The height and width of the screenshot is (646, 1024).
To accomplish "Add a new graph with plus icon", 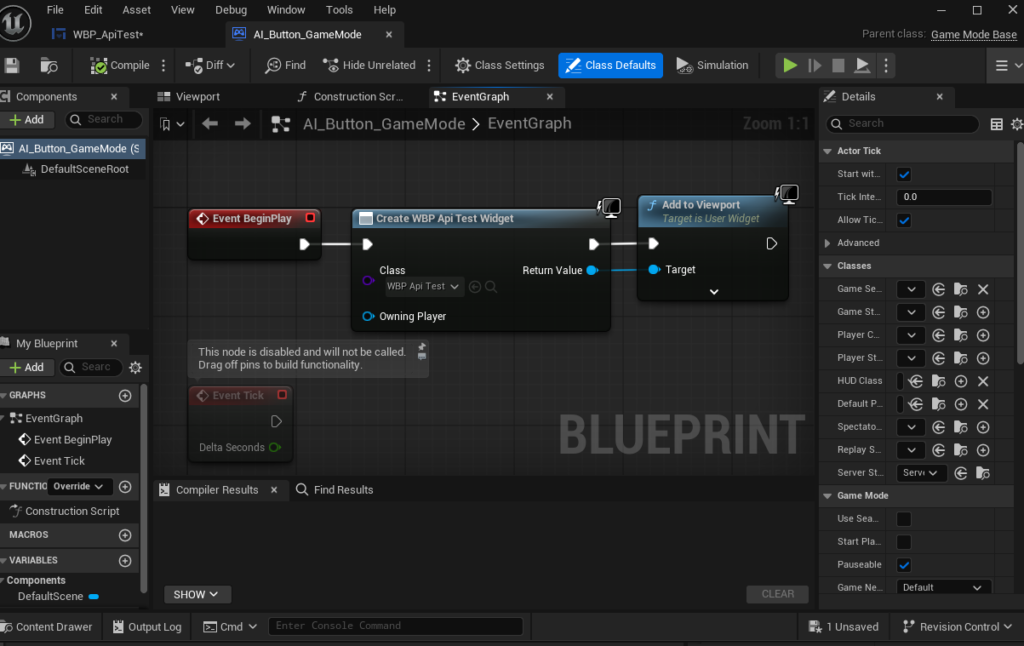I will (x=125, y=396).
